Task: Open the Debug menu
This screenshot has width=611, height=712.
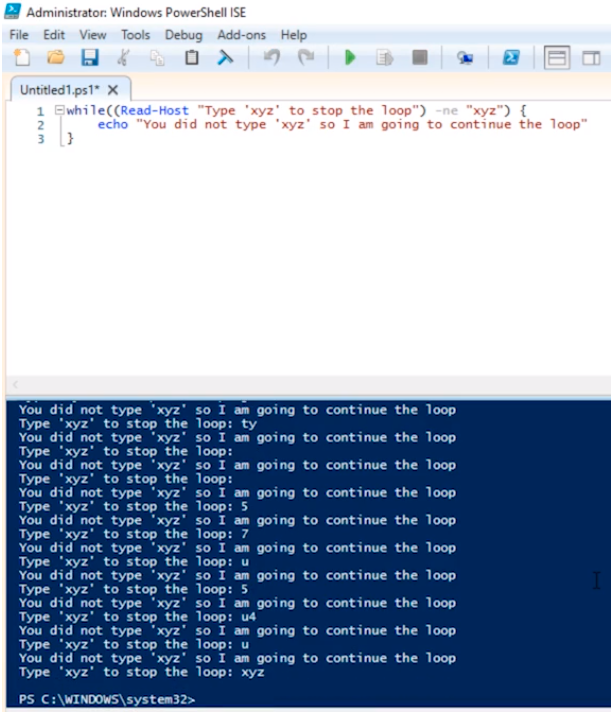Action: pos(183,34)
